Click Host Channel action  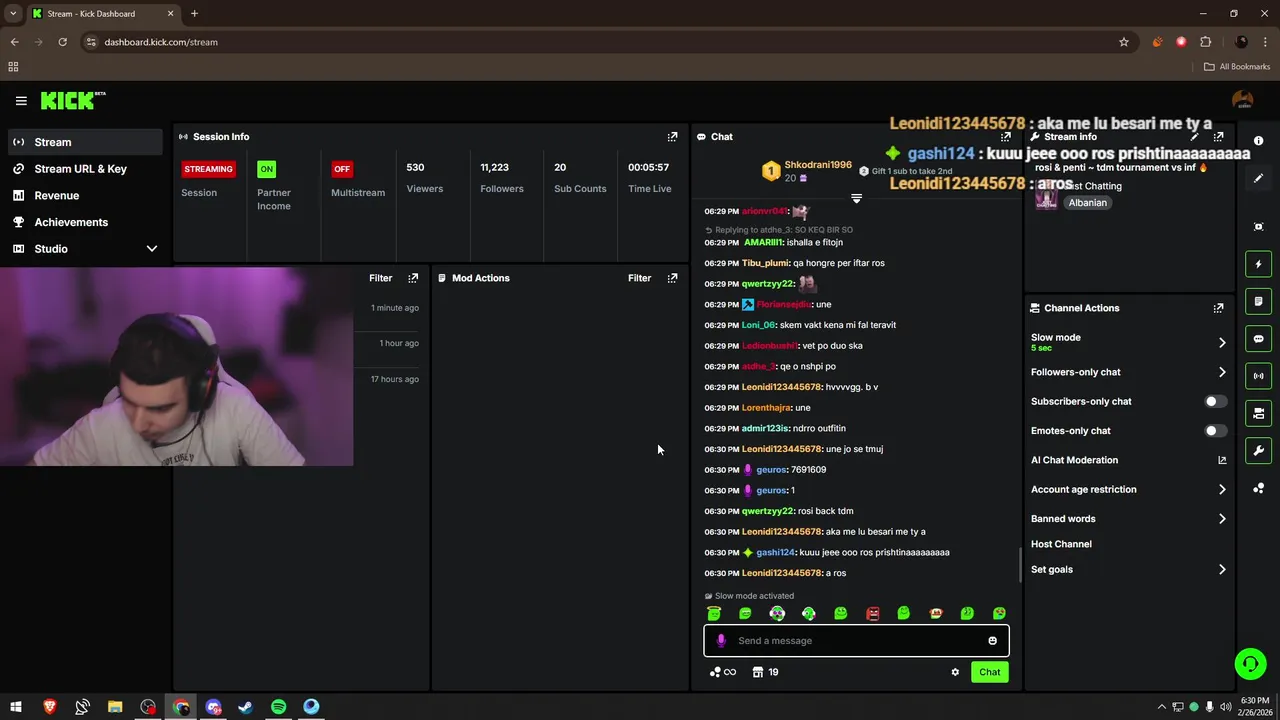point(1061,544)
